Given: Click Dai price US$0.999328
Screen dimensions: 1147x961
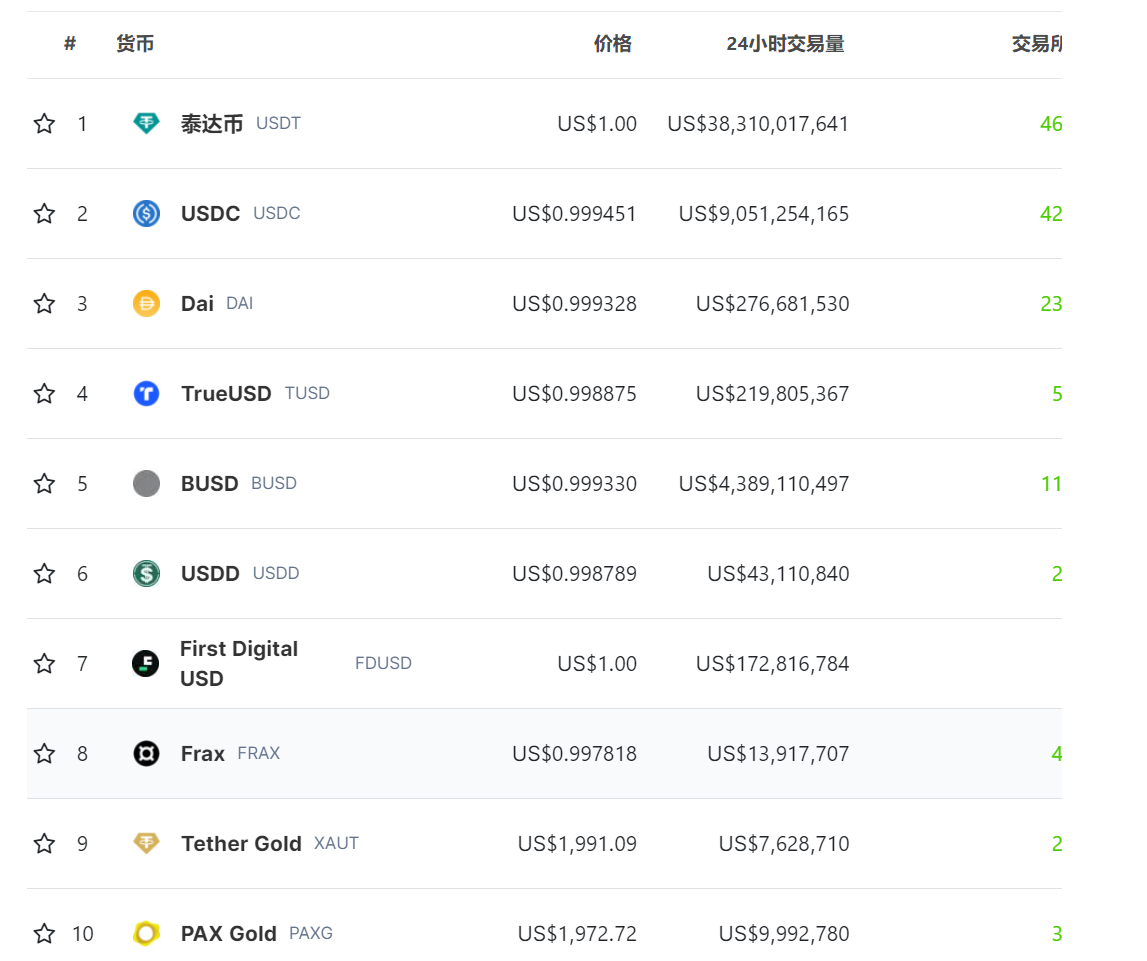Looking at the screenshot, I should pyautogui.click(x=574, y=304).
